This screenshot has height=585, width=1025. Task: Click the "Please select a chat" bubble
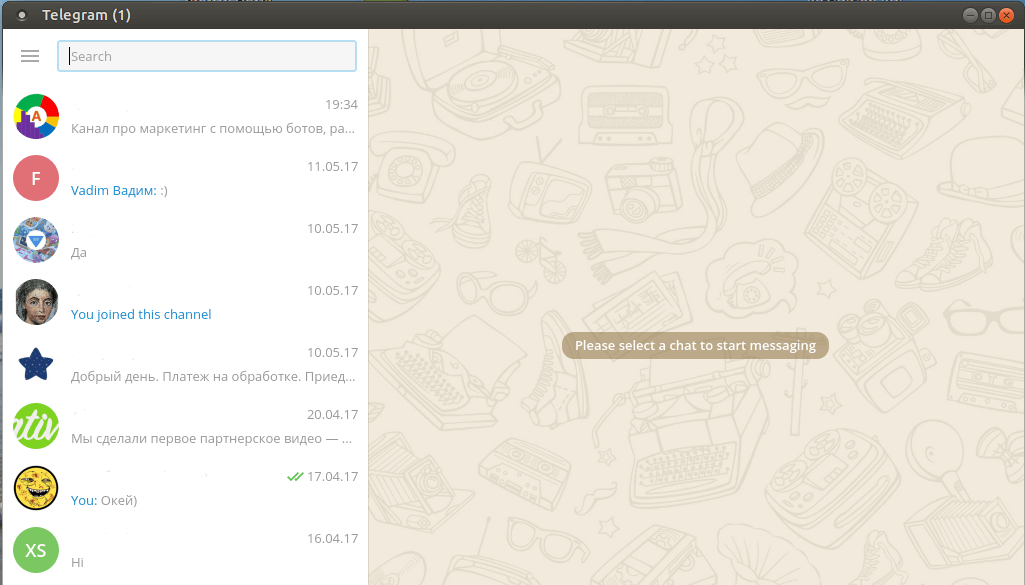tap(695, 345)
